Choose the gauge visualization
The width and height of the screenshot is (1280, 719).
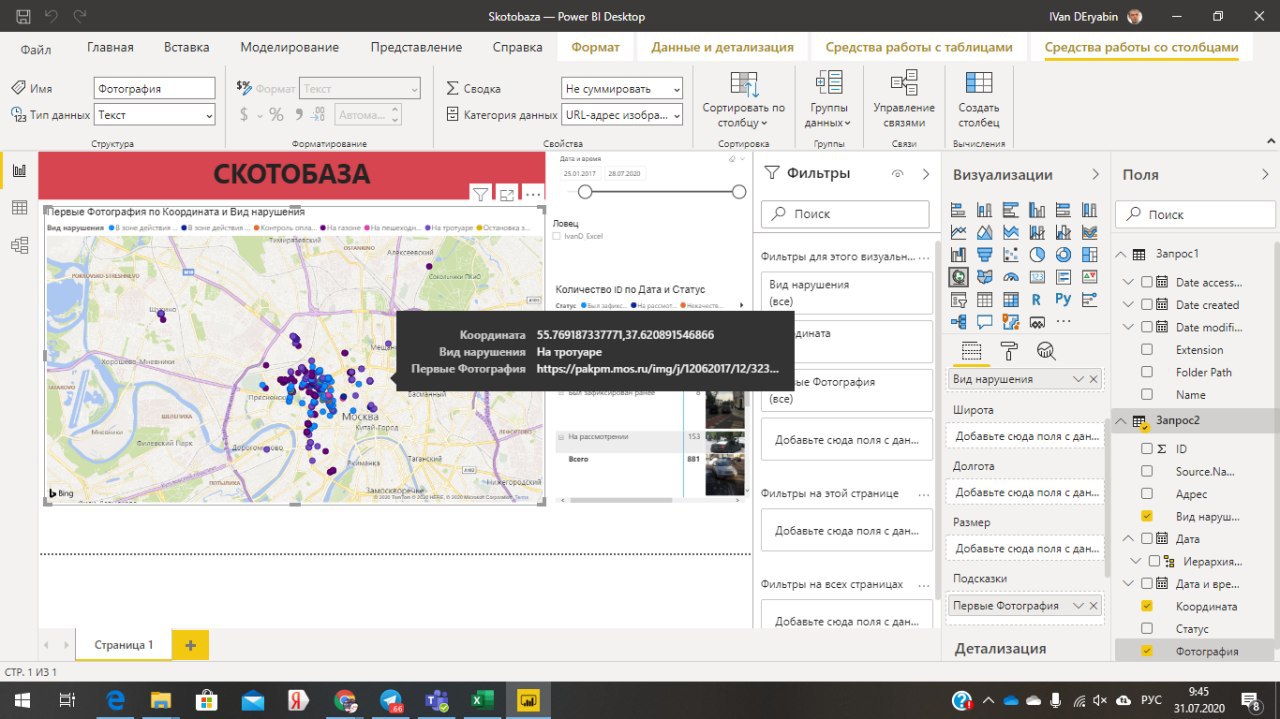click(1011, 277)
